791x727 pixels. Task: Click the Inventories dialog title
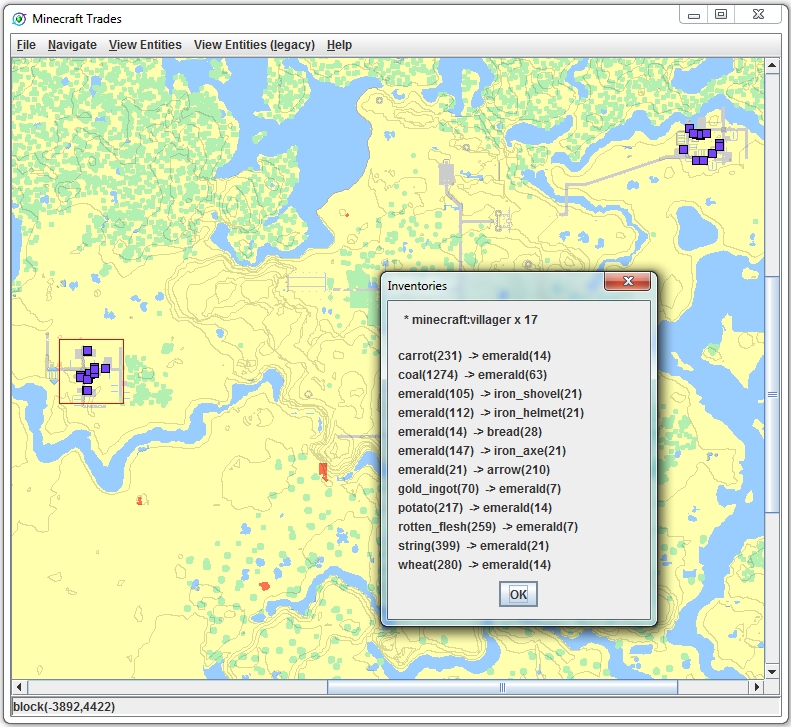417,286
